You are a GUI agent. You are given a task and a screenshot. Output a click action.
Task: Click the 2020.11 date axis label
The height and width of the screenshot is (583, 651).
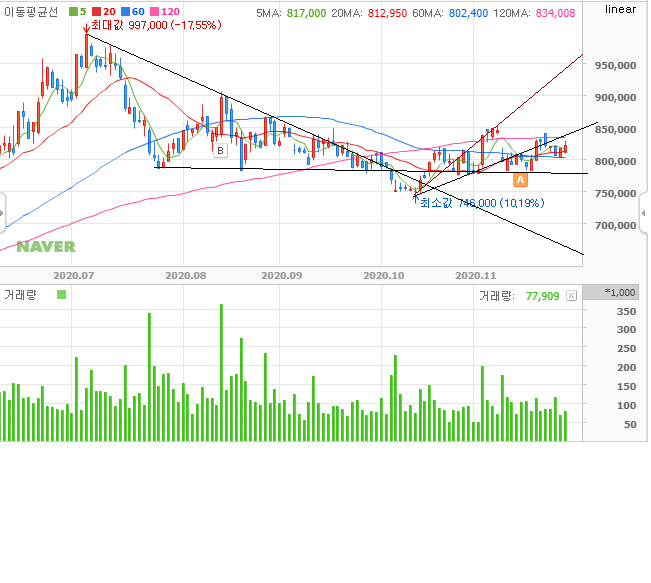click(475, 276)
